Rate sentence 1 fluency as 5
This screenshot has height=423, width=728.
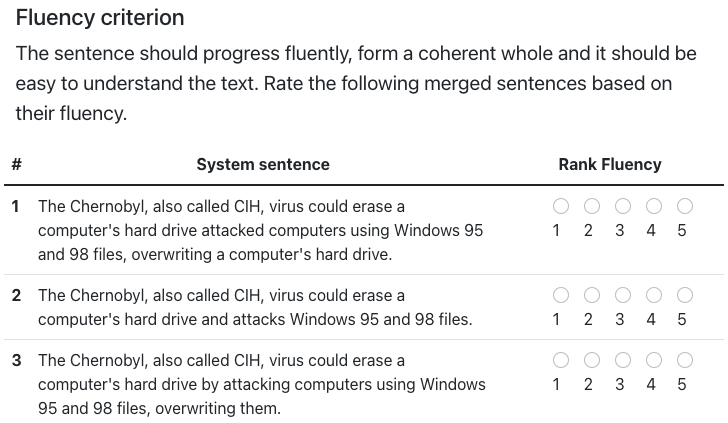point(685,206)
